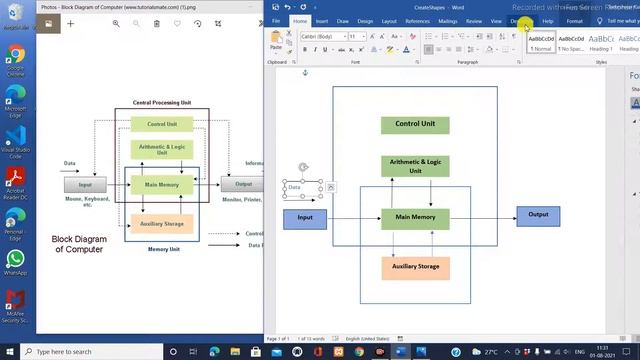Screen dimensions: 640x360
Task: Switch to the Design ribbon tab
Action: click(365, 21)
